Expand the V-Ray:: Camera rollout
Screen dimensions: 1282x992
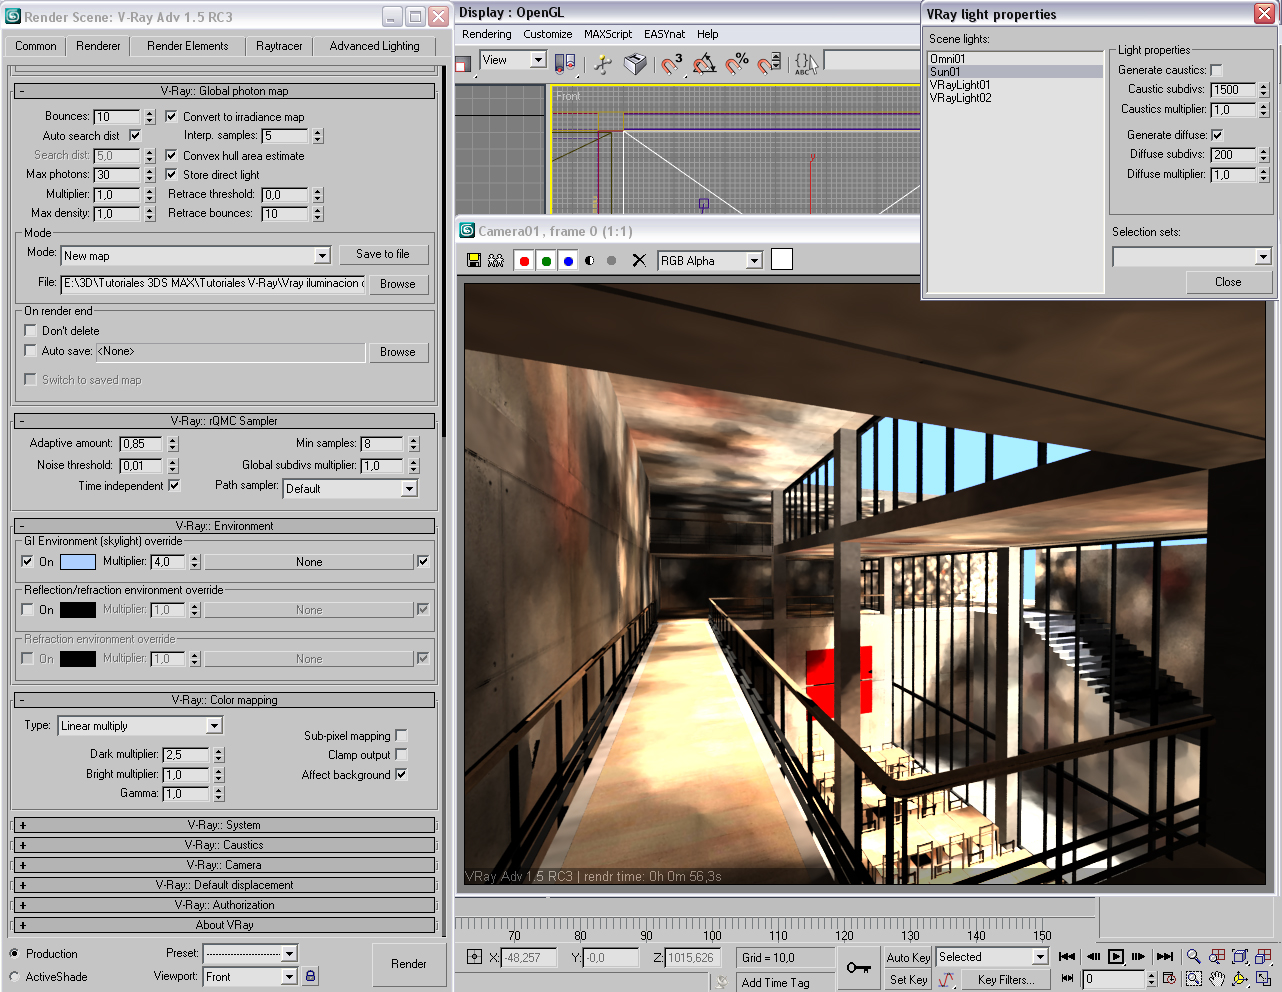224,865
